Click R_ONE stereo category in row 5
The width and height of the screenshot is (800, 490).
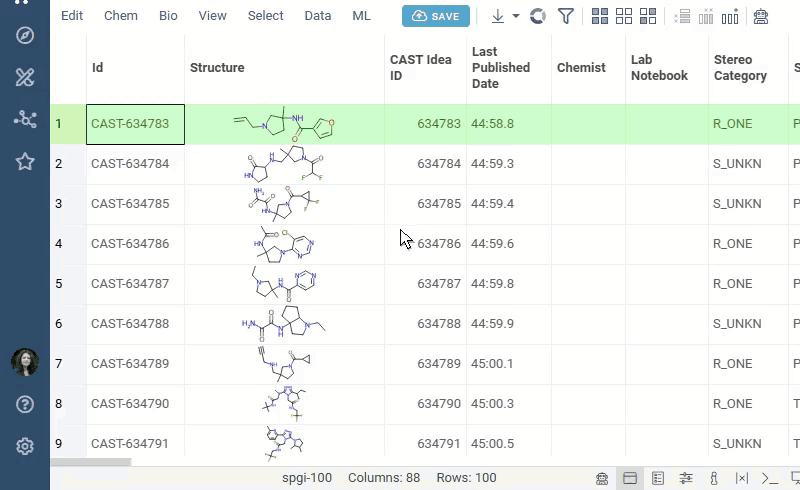pyautogui.click(x=732, y=284)
